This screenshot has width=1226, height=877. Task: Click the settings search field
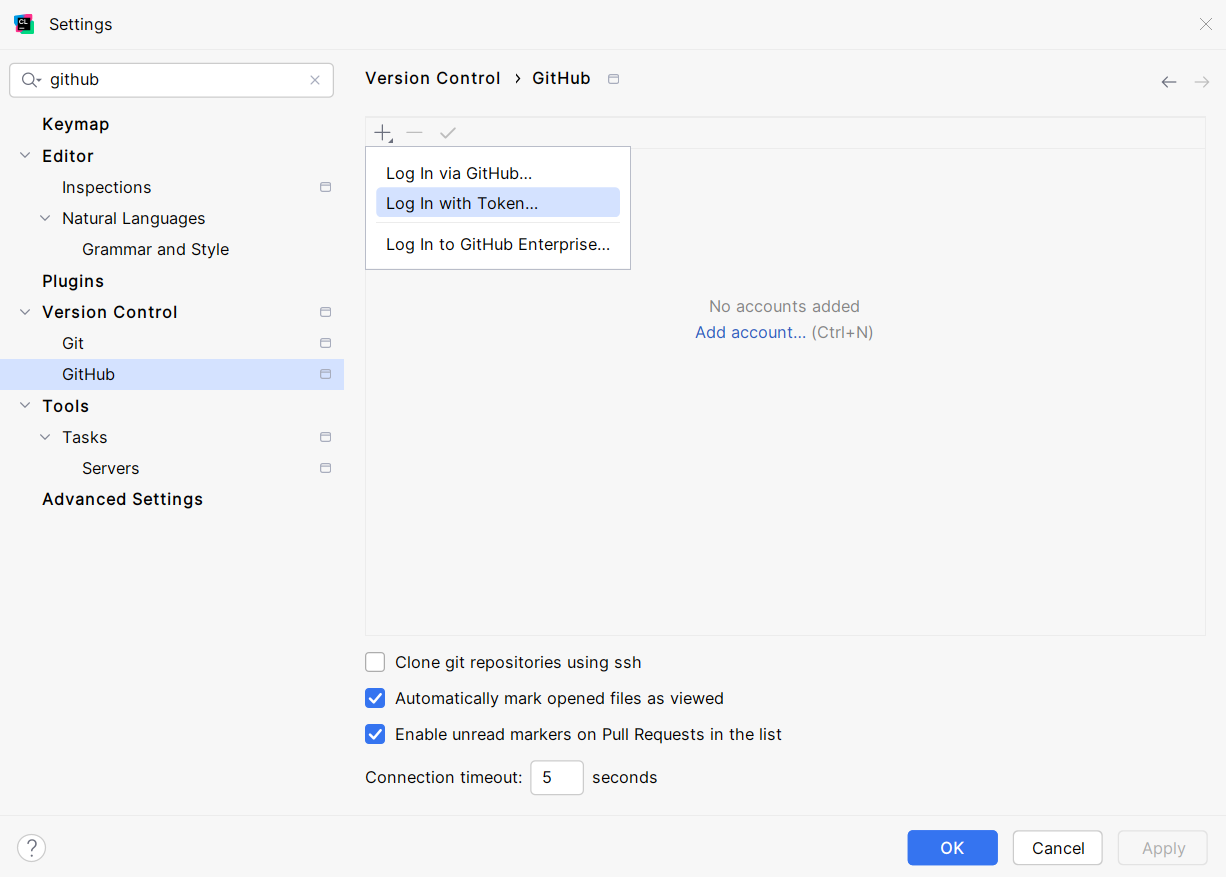pos(171,80)
